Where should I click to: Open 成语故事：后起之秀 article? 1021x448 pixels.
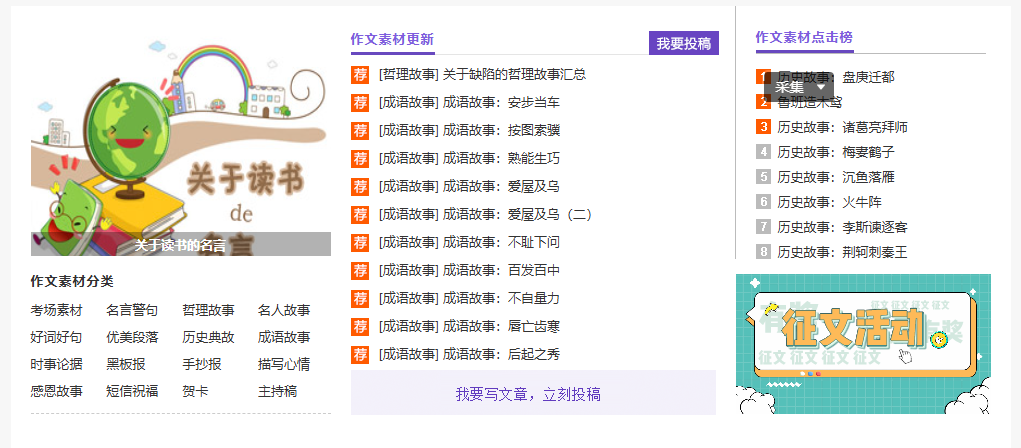tap(501, 355)
